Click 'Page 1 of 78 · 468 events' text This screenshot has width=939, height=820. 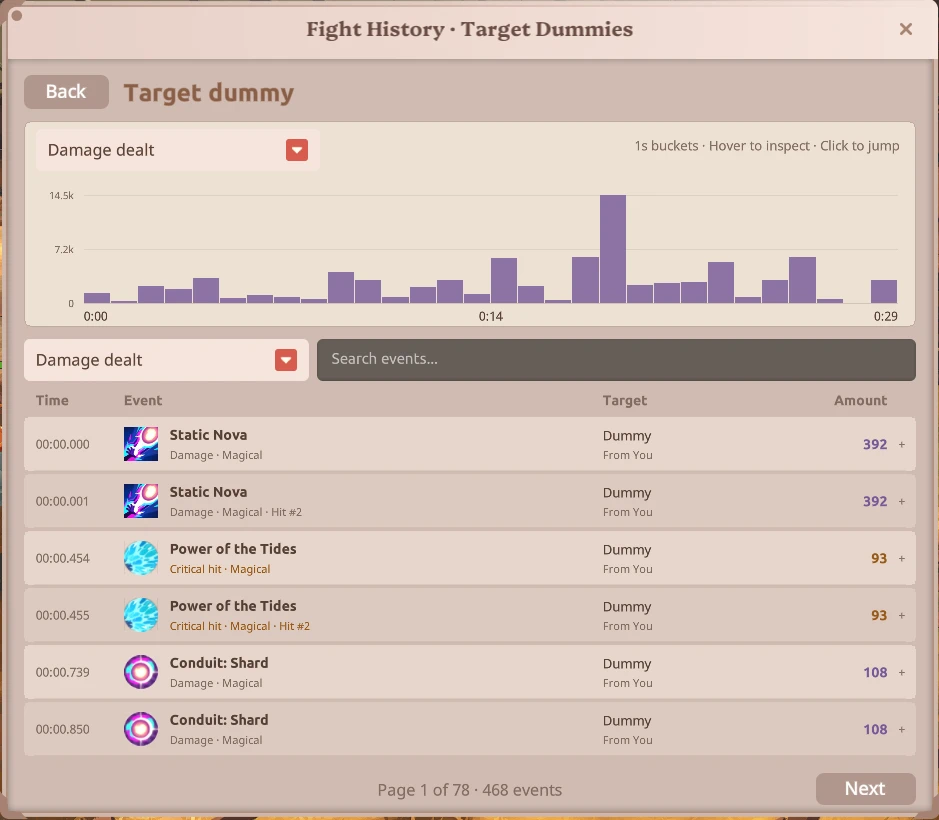(x=470, y=790)
